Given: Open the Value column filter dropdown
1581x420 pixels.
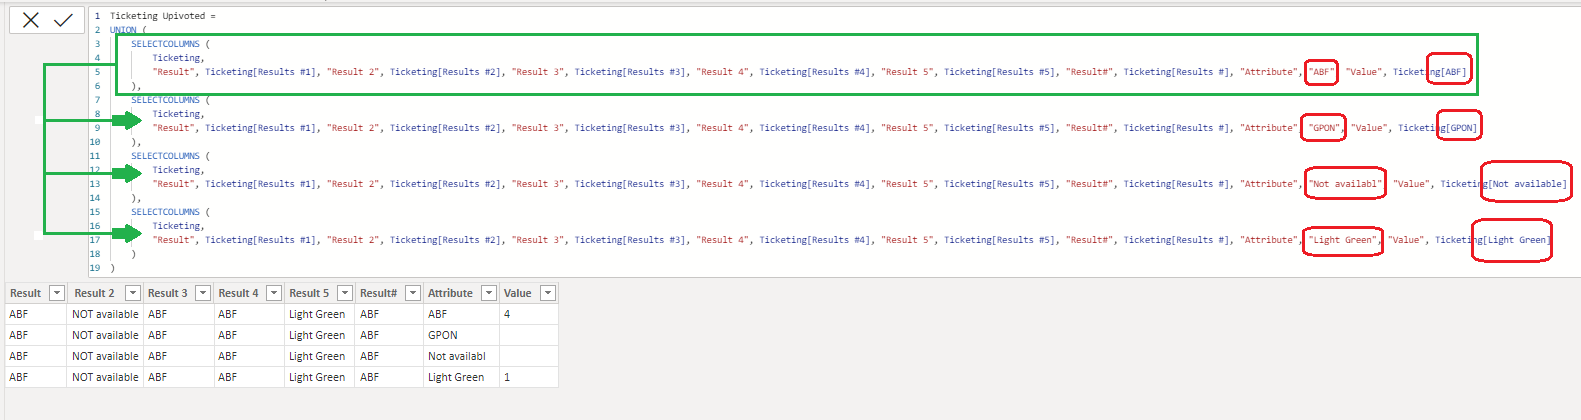Looking at the screenshot, I should point(548,293).
